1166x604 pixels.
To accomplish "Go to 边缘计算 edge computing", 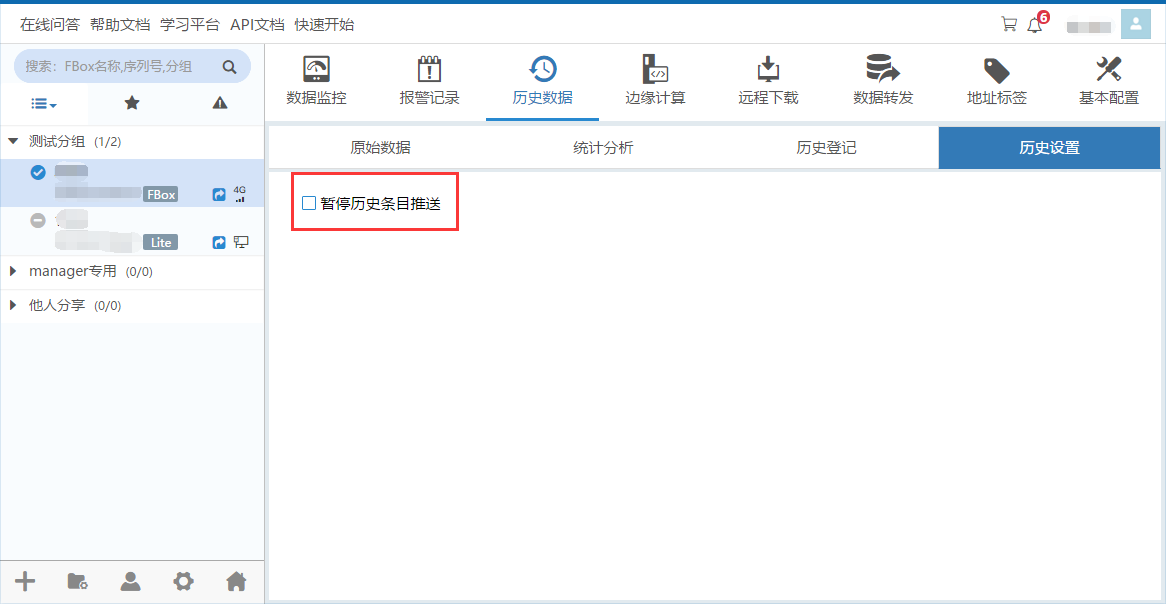I will coord(655,70).
